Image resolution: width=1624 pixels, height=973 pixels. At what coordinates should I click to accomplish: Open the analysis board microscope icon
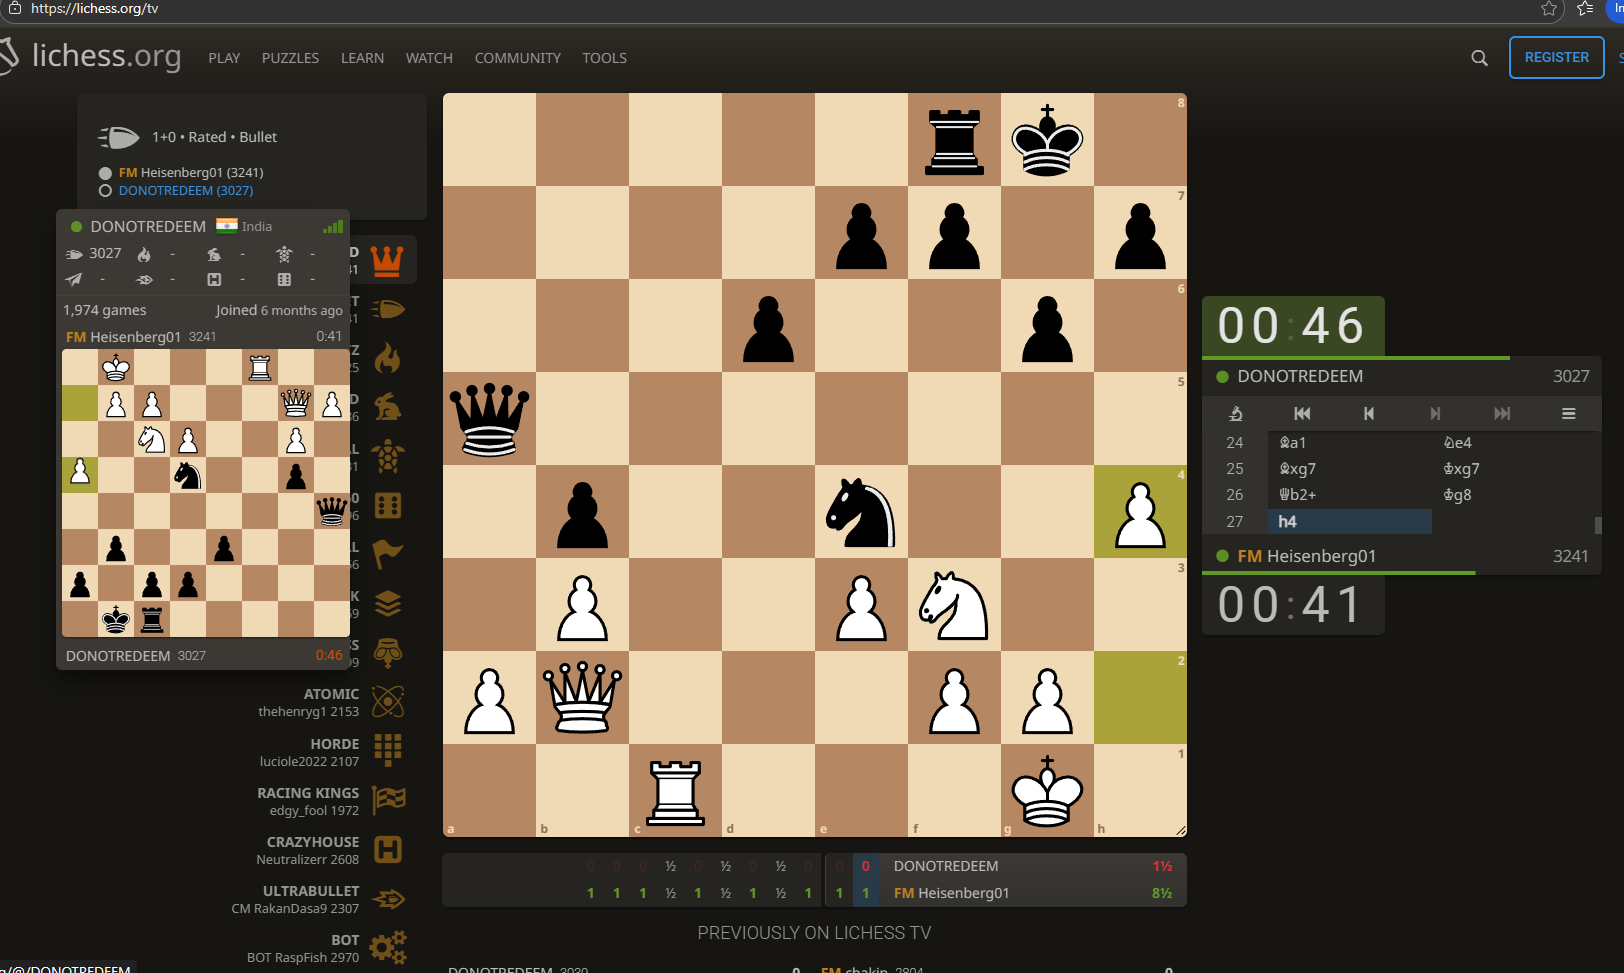[1236, 414]
